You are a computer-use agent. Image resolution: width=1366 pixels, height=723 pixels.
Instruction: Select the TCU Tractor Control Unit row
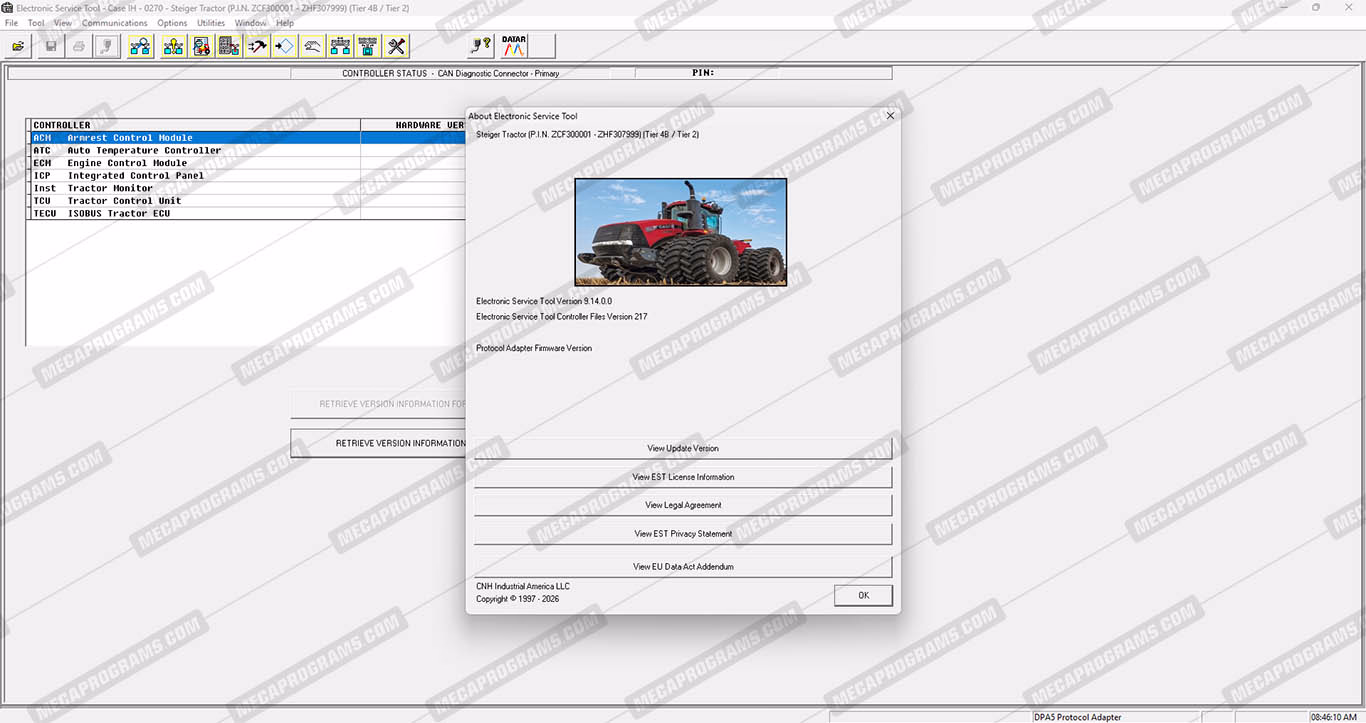[x=247, y=201]
